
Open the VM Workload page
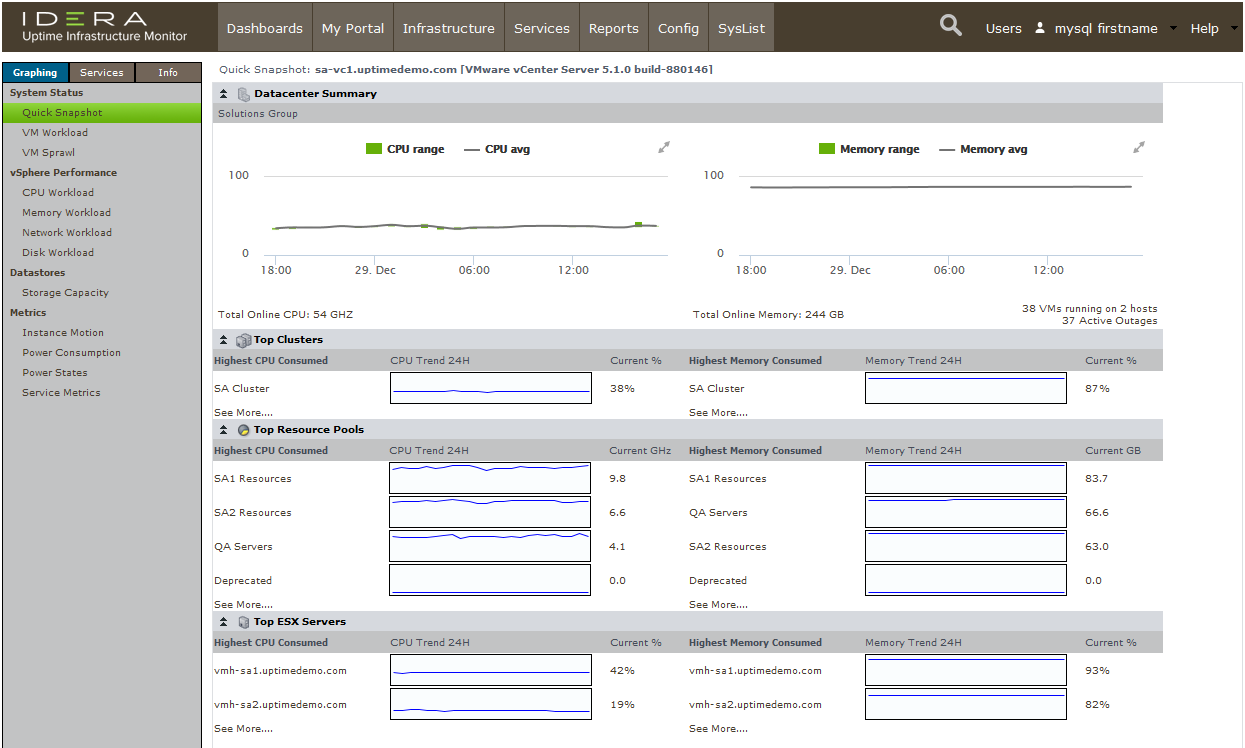(55, 133)
